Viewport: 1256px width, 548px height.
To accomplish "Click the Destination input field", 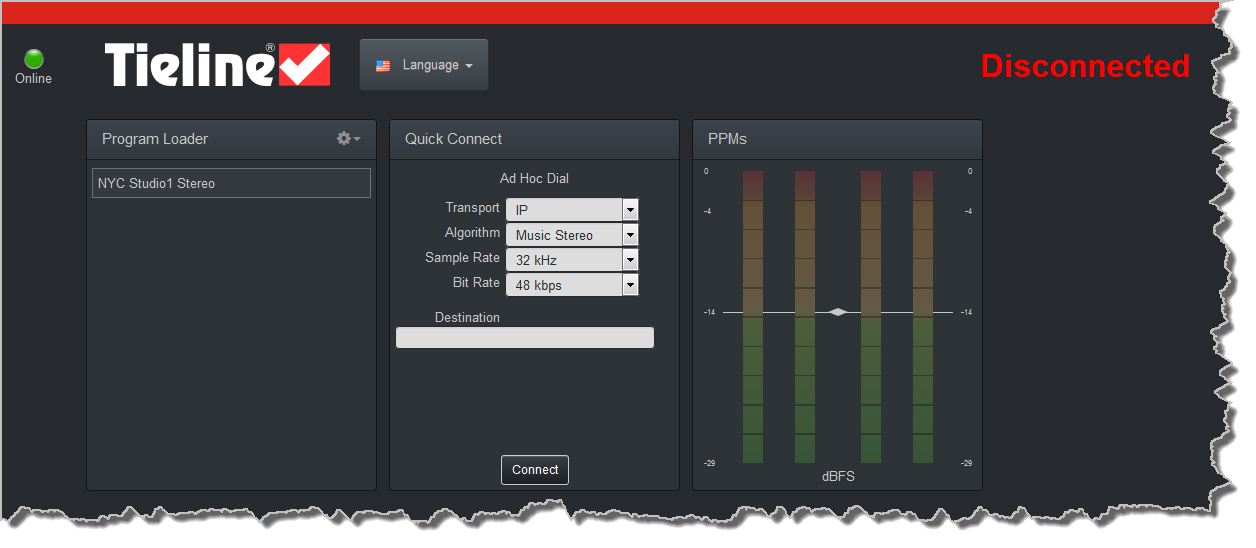I will point(525,338).
